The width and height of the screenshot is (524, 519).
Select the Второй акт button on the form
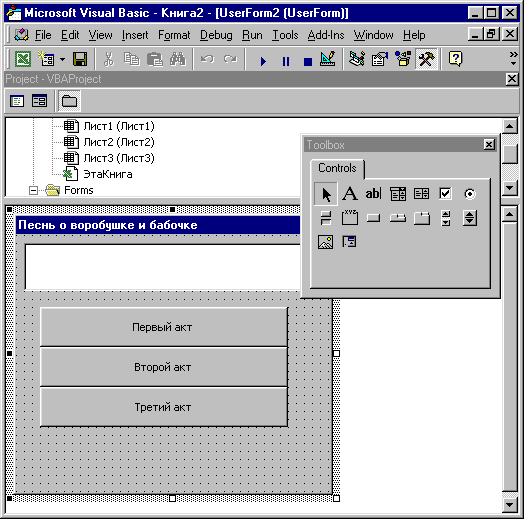tap(164, 367)
